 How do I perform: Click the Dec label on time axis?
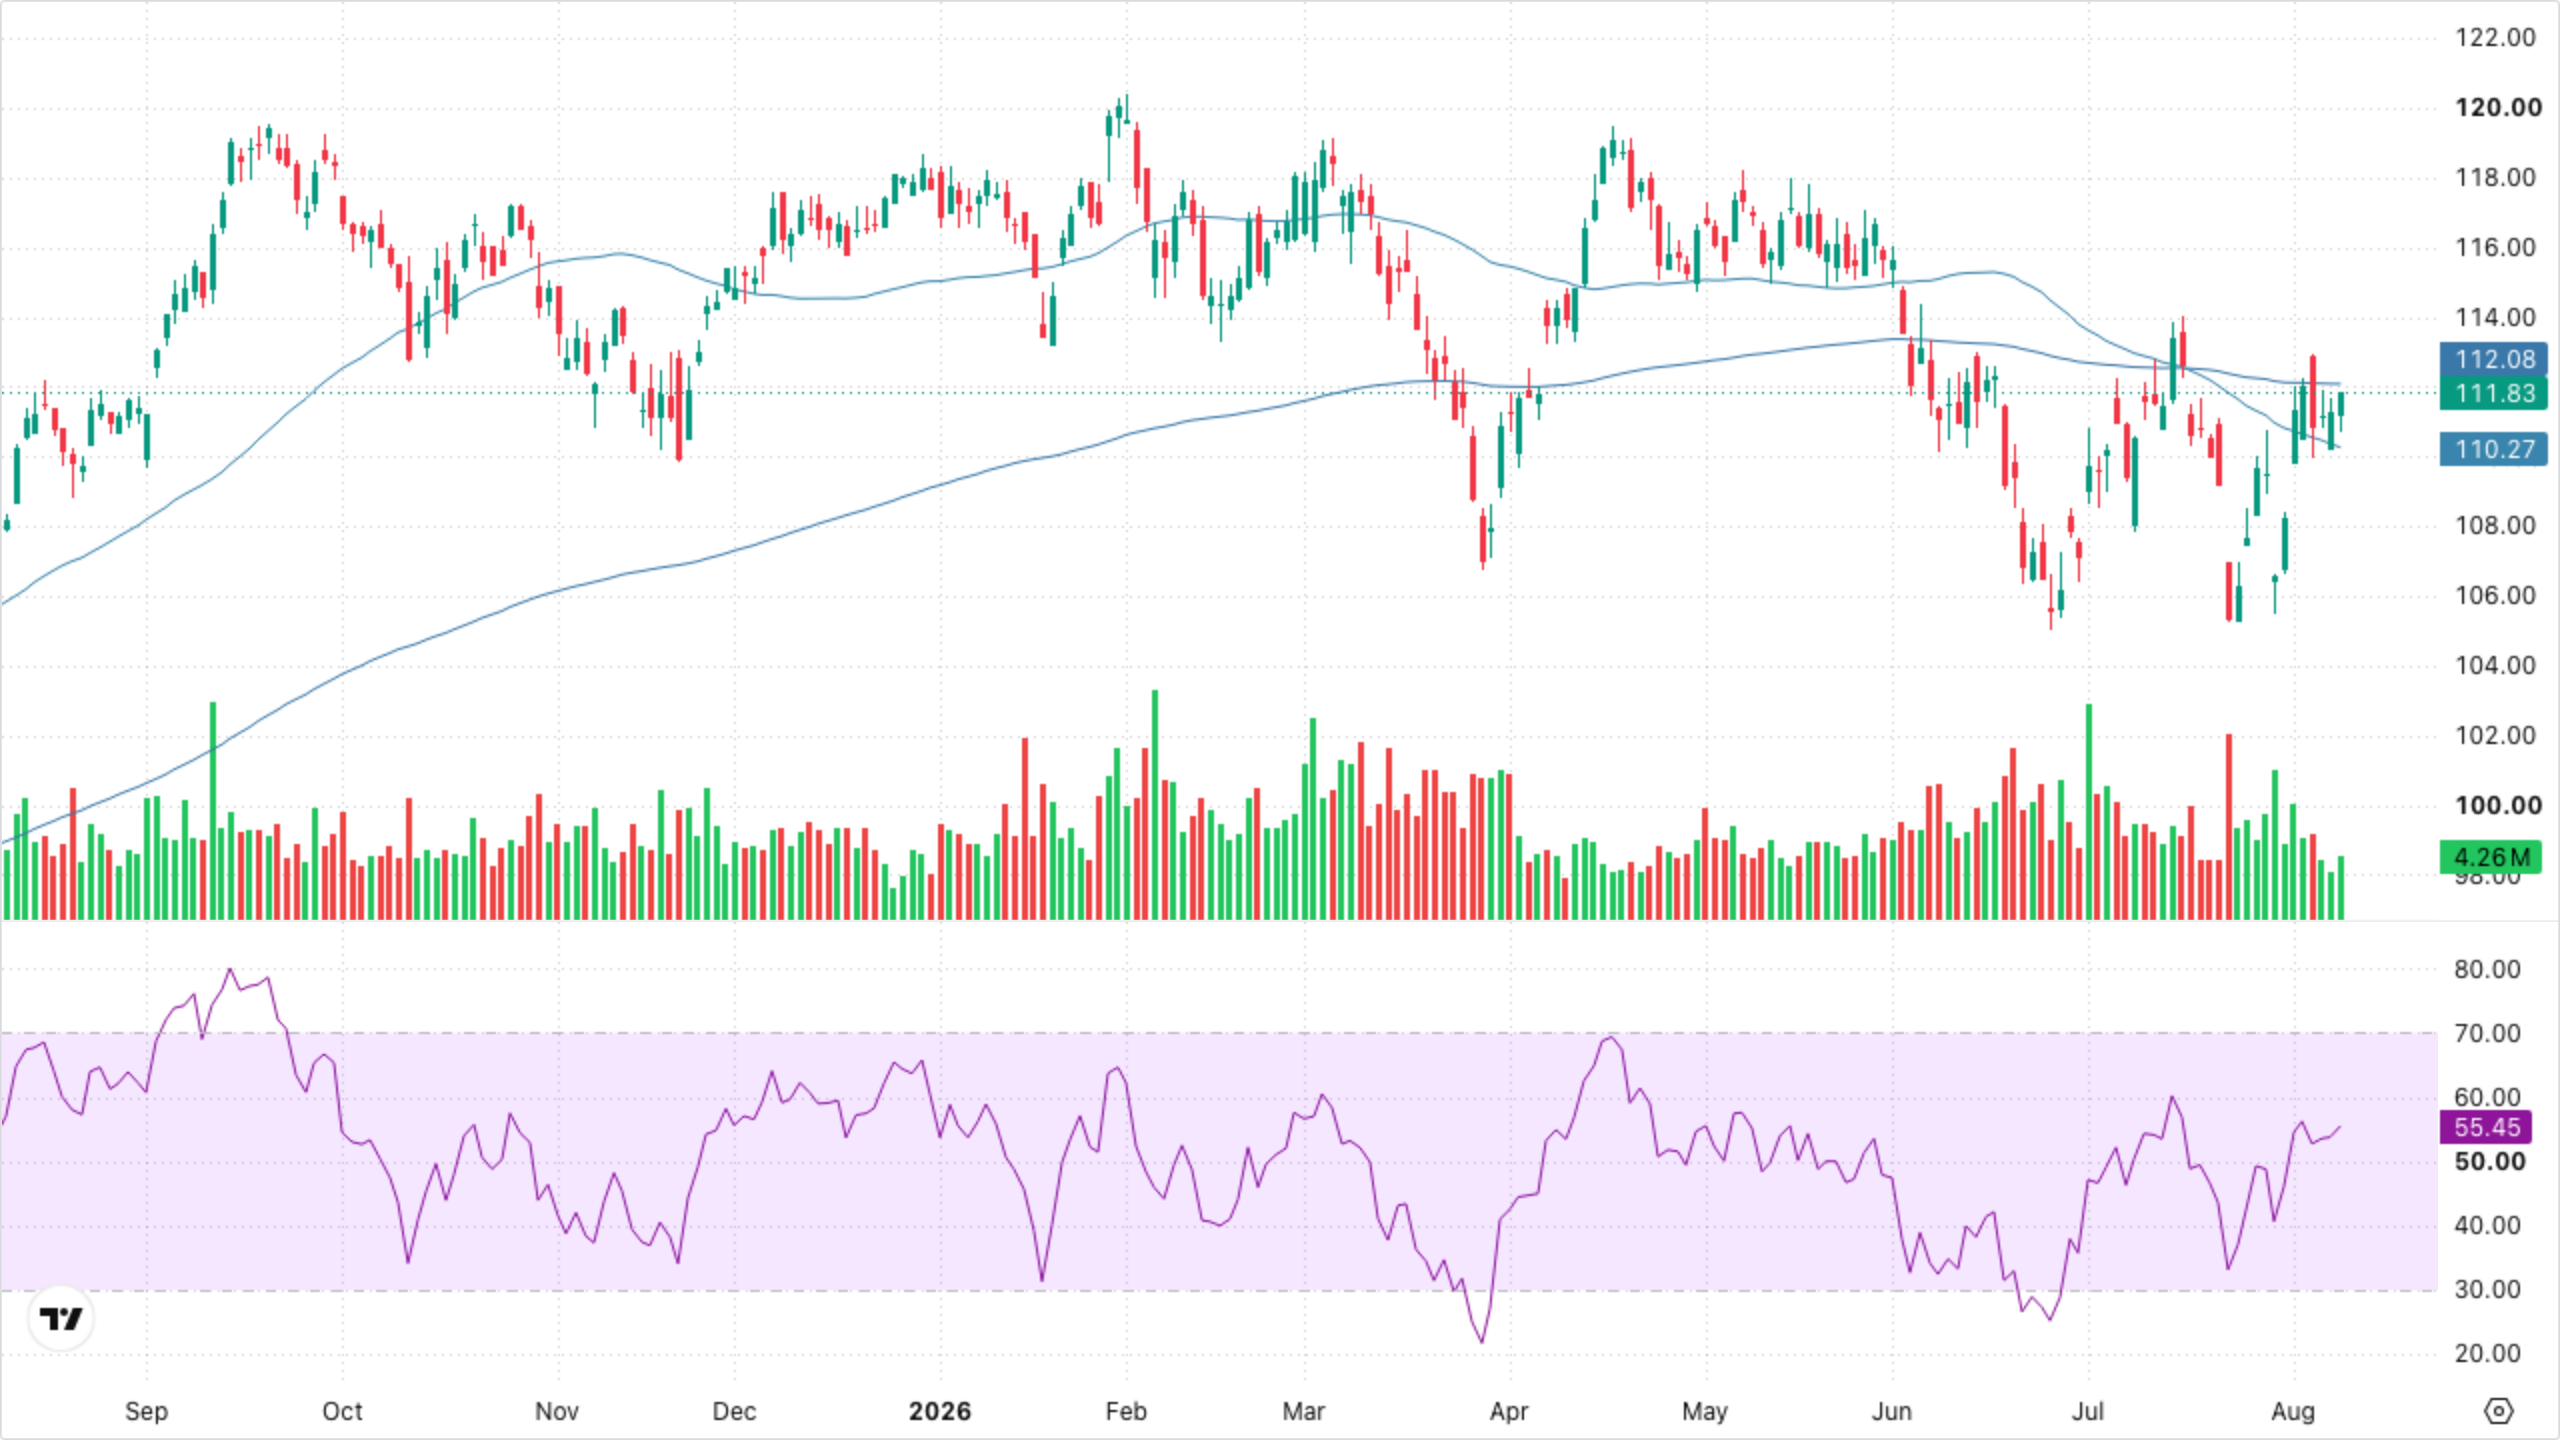click(x=734, y=1411)
